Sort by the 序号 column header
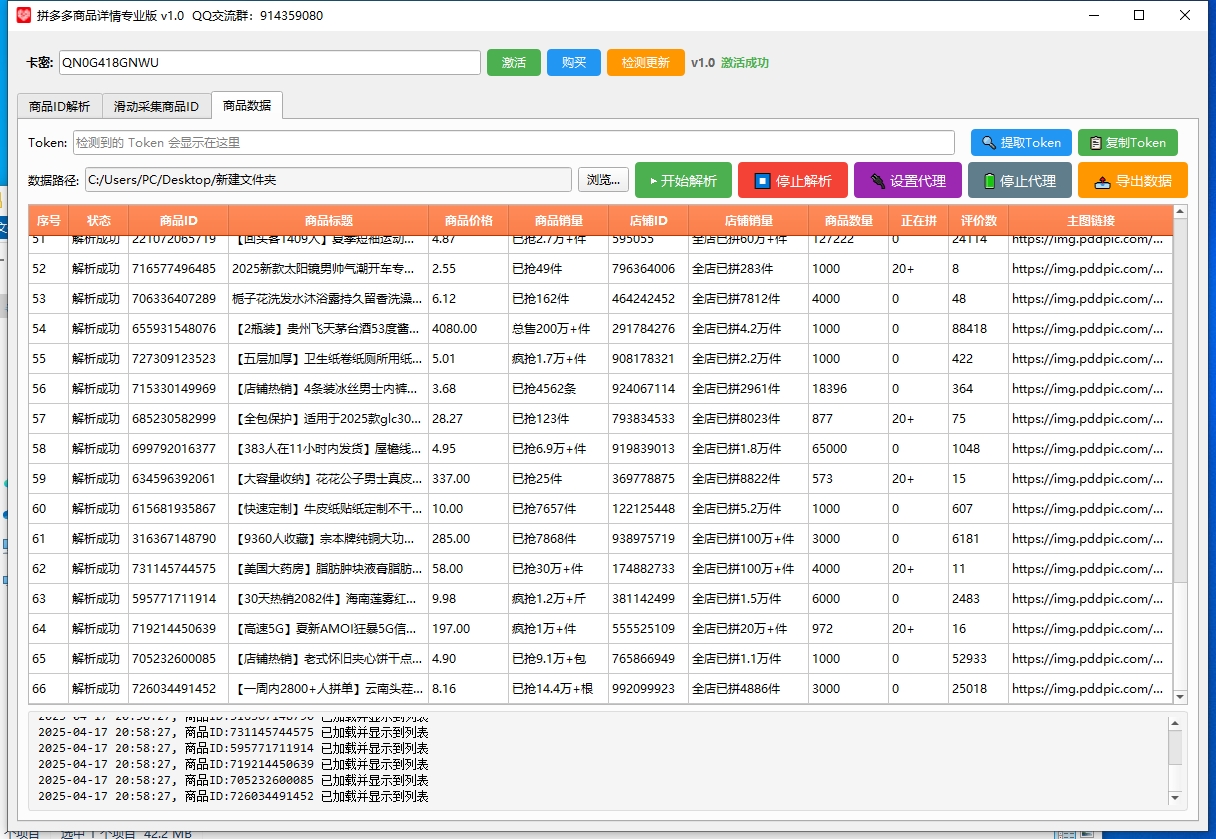This screenshot has width=1216, height=839. click(x=49, y=220)
